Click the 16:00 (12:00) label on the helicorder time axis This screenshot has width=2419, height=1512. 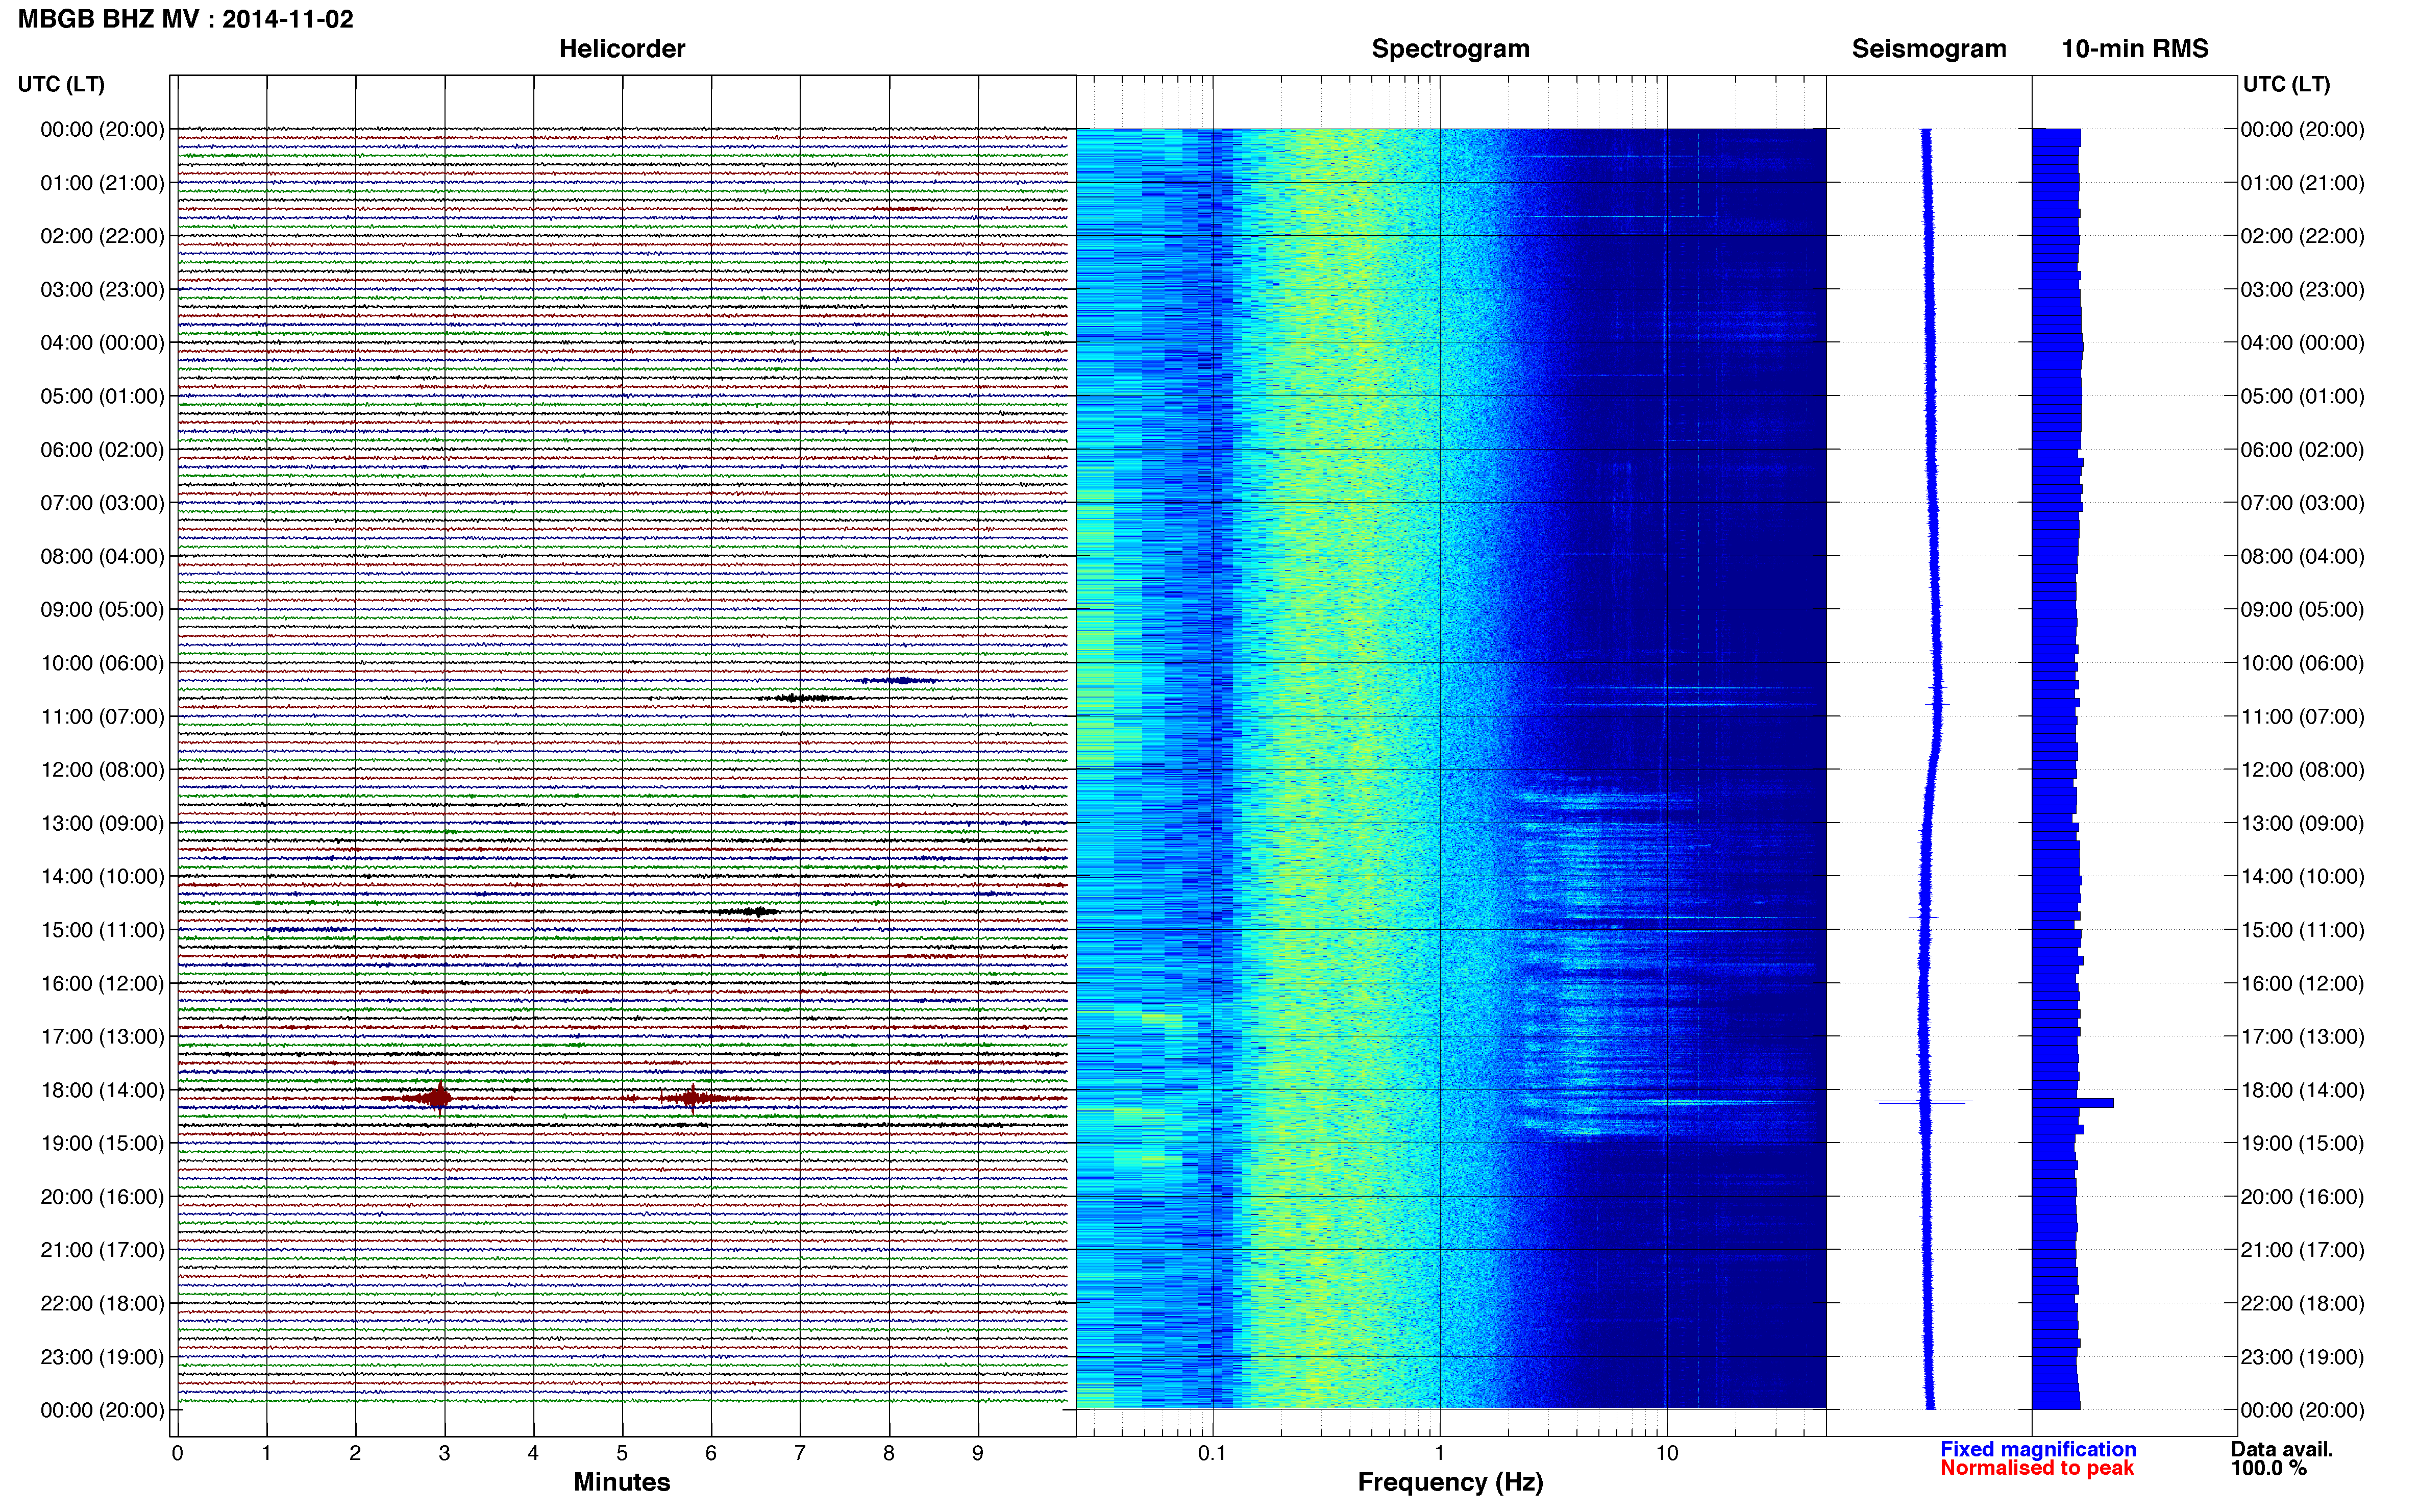pyautogui.click(x=102, y=983)
